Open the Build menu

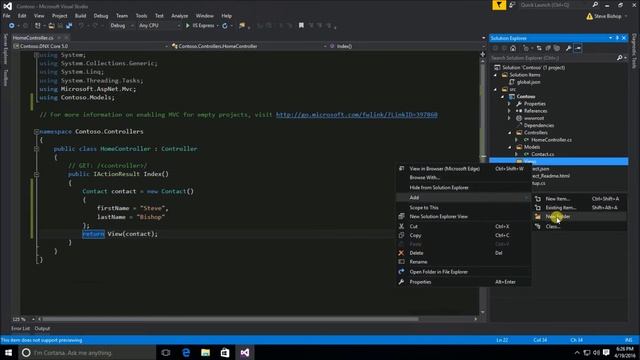(80, 16)
